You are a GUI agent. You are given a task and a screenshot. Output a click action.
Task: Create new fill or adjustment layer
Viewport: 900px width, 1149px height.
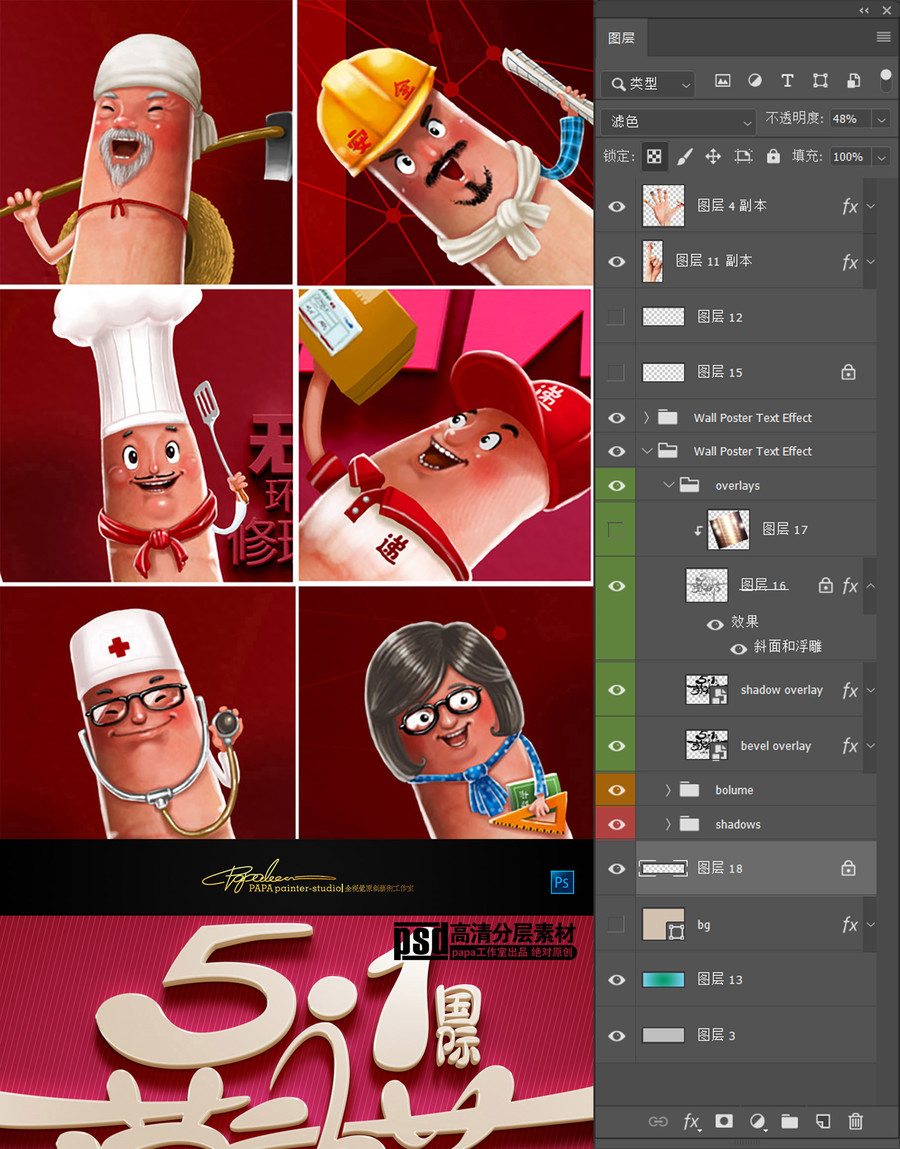click(x=757, y=1121)
